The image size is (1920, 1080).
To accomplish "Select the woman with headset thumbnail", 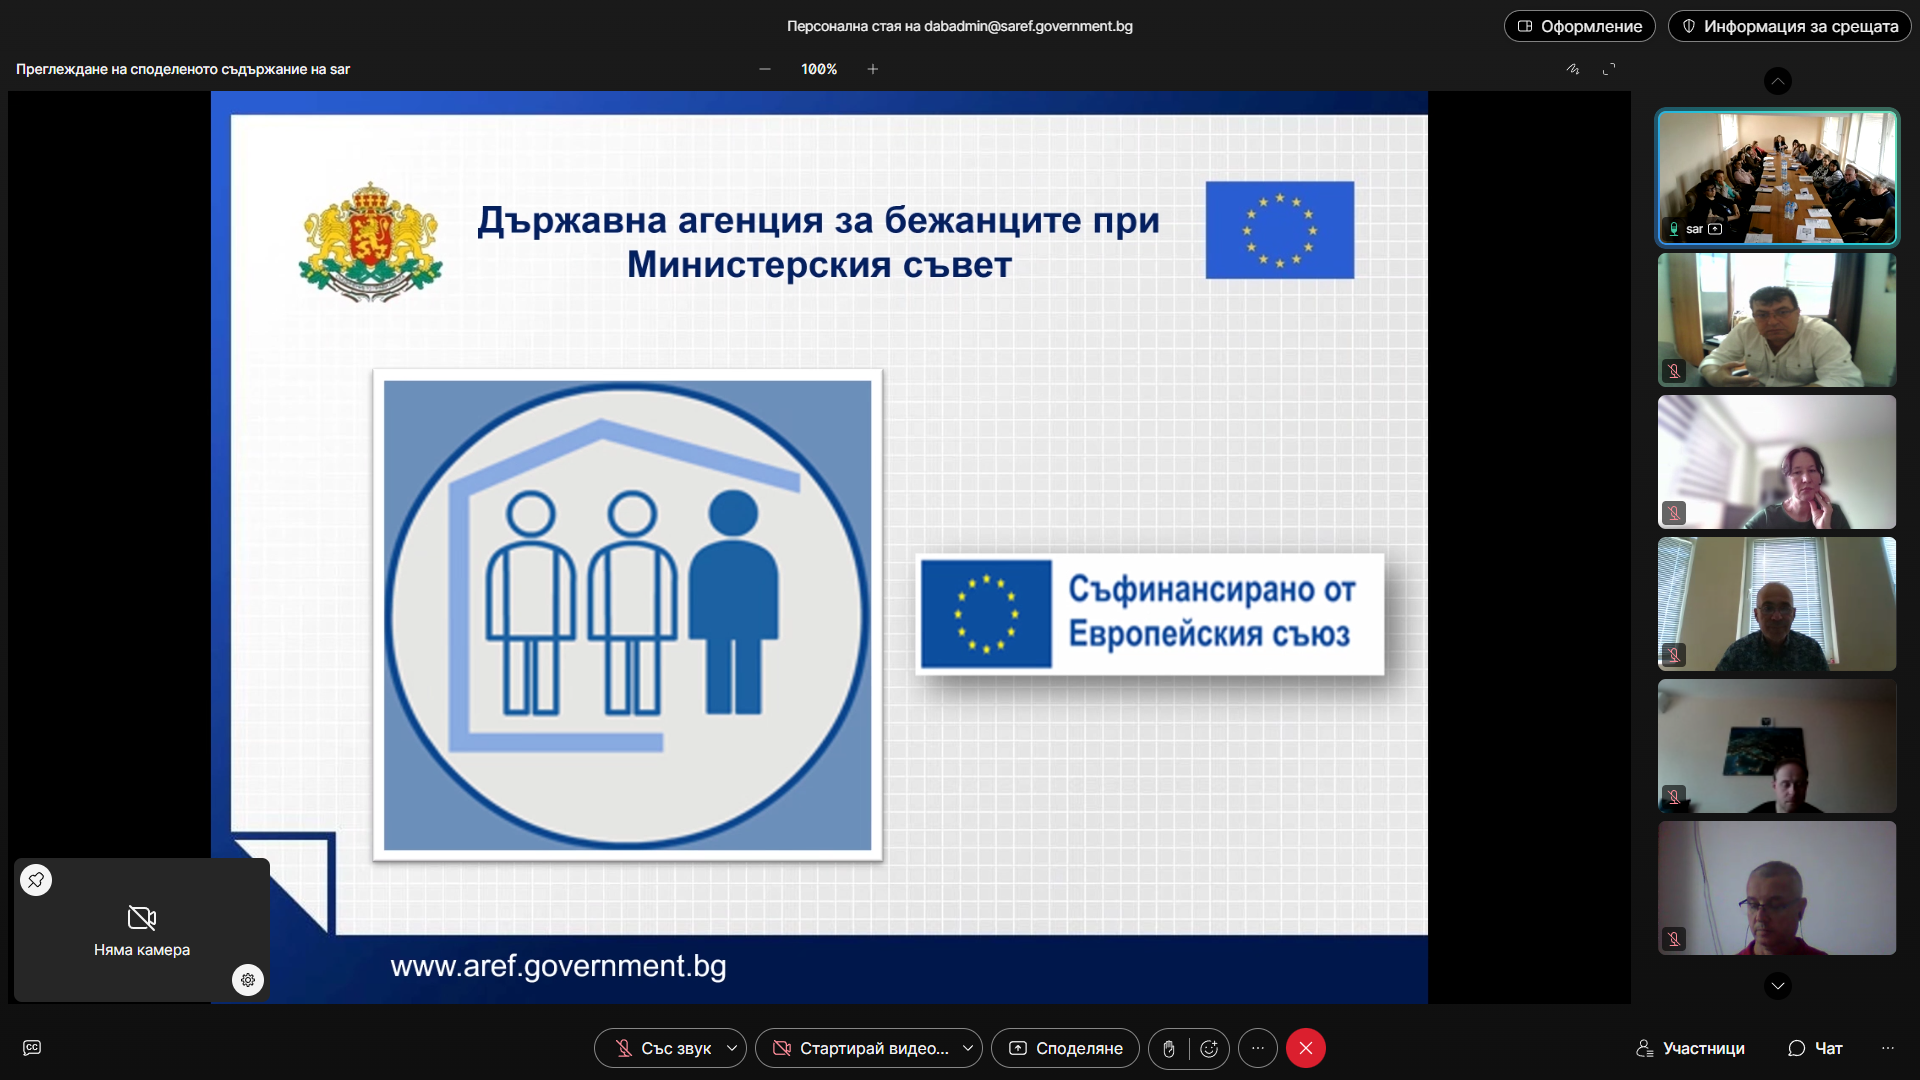I will pyautogui.click(x=1777, y=462).
